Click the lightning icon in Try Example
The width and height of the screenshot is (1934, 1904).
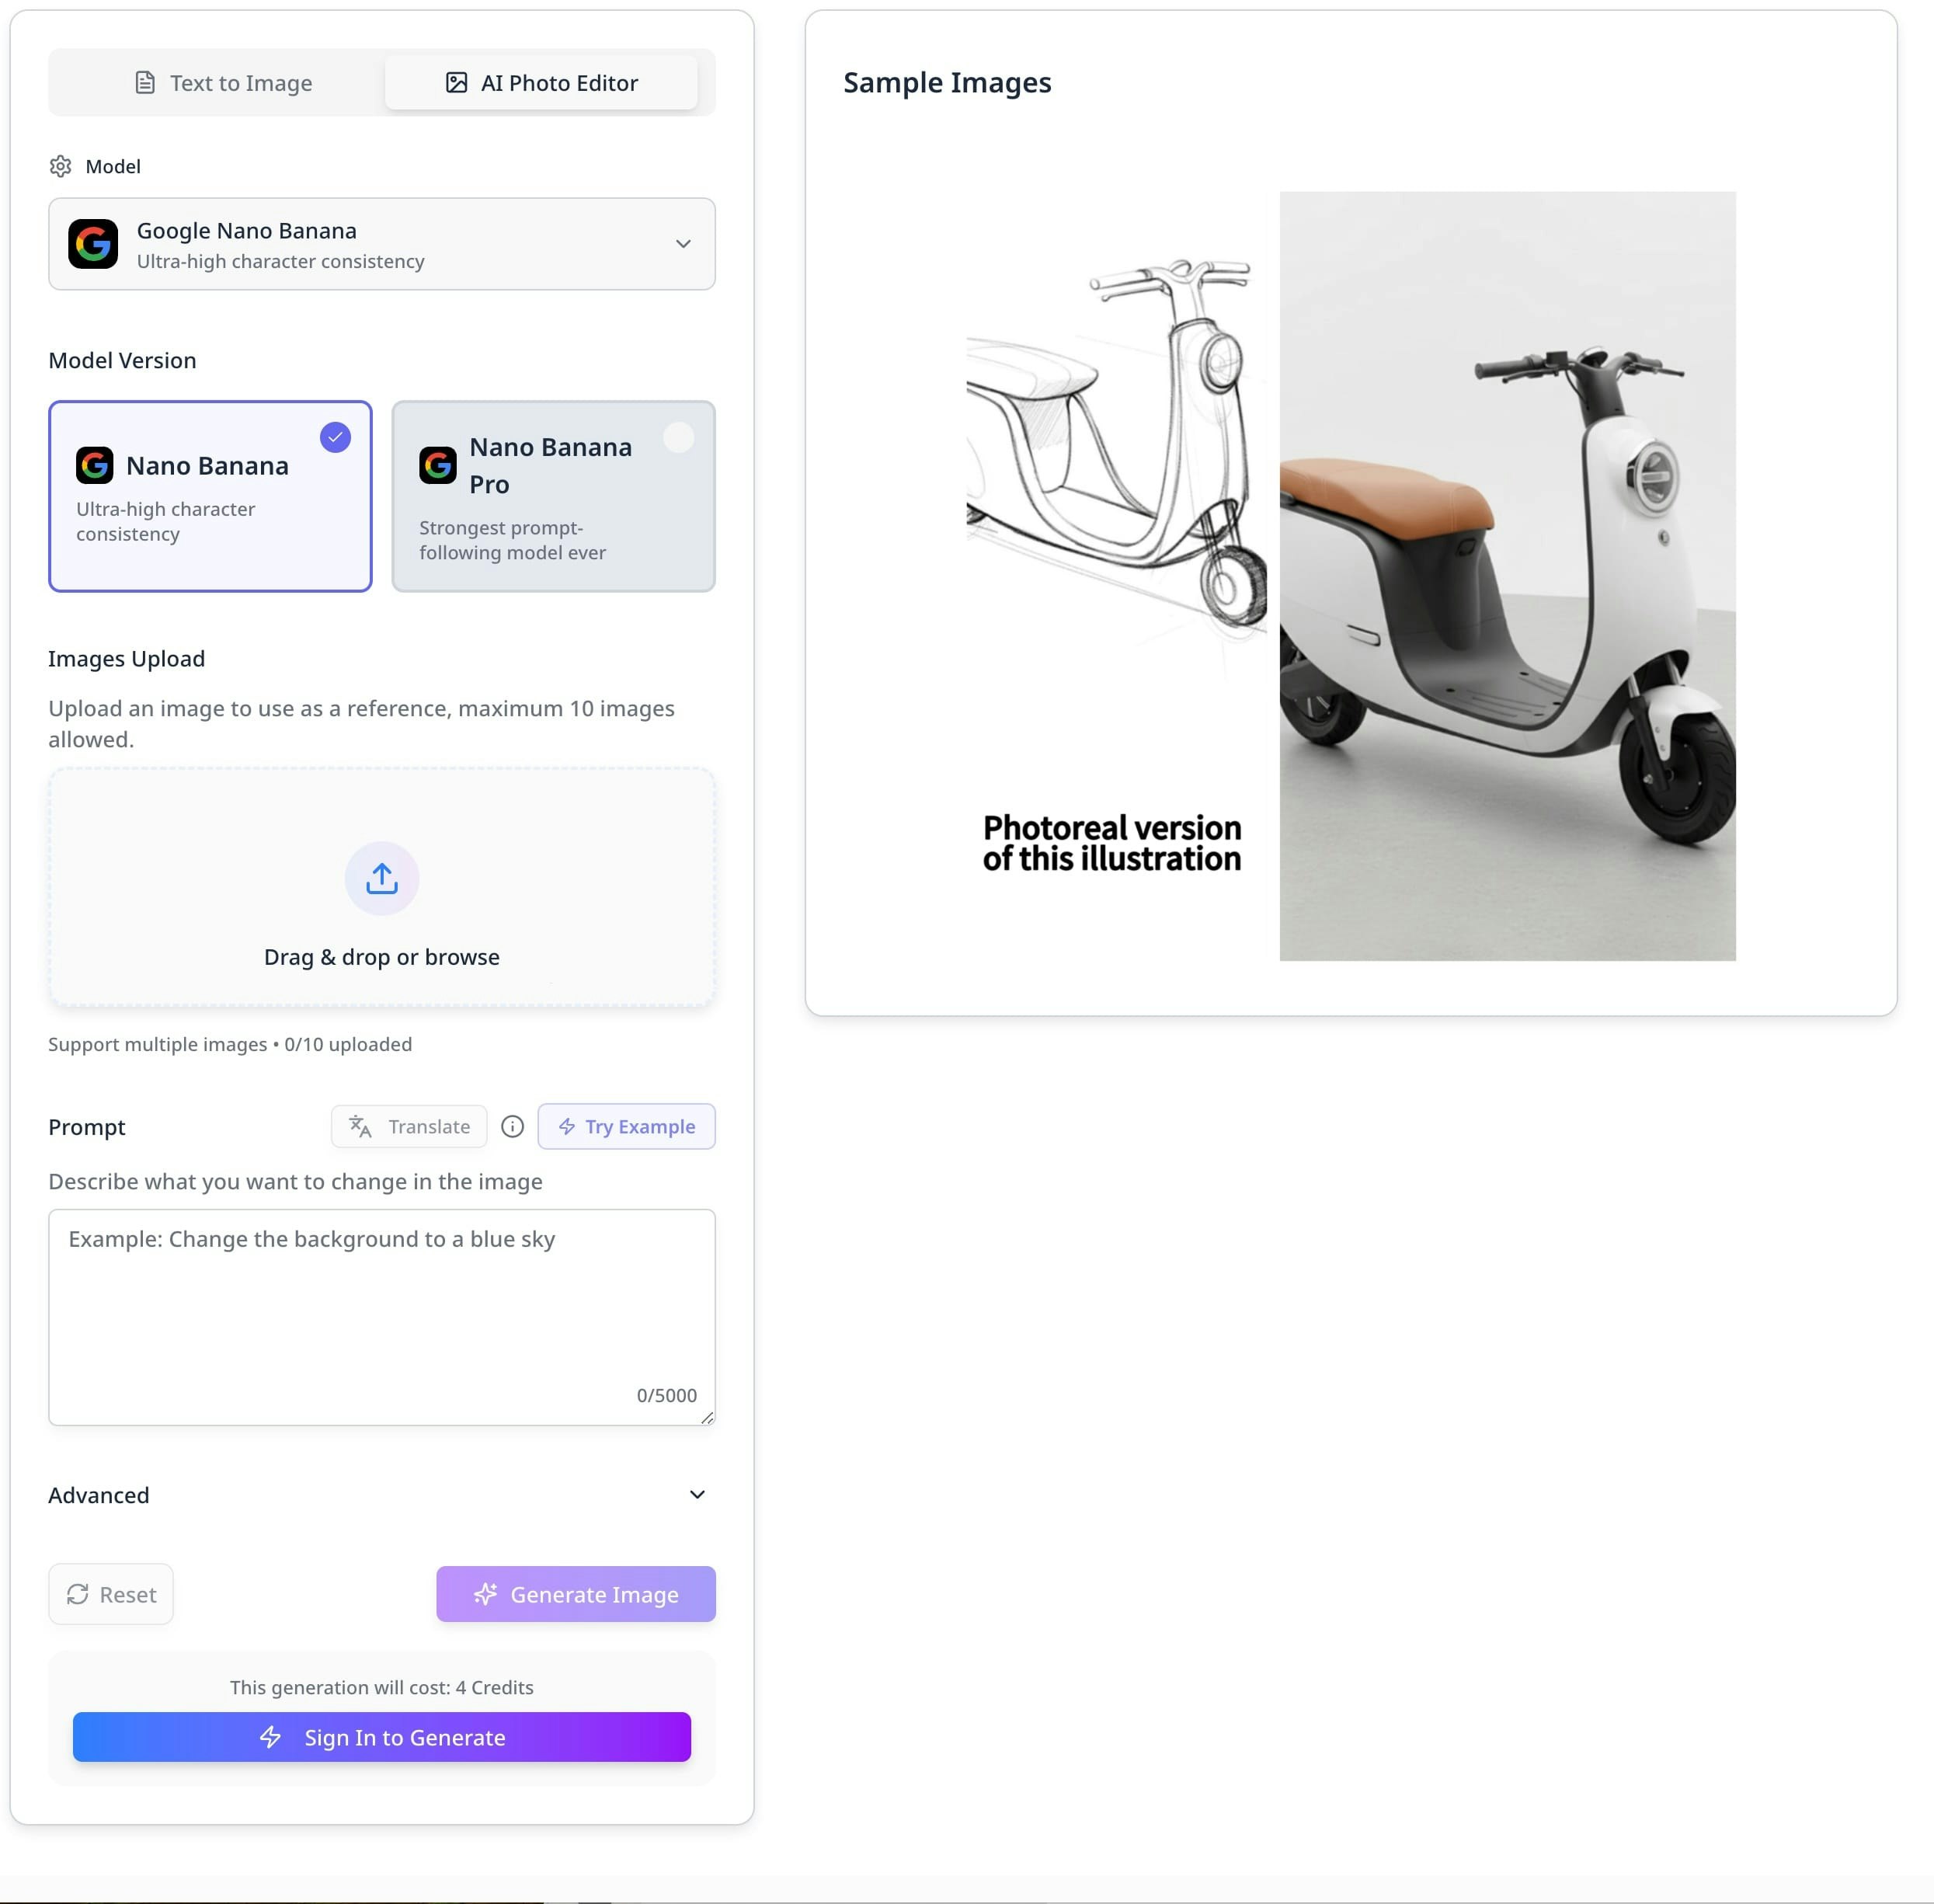point(567,1126)
